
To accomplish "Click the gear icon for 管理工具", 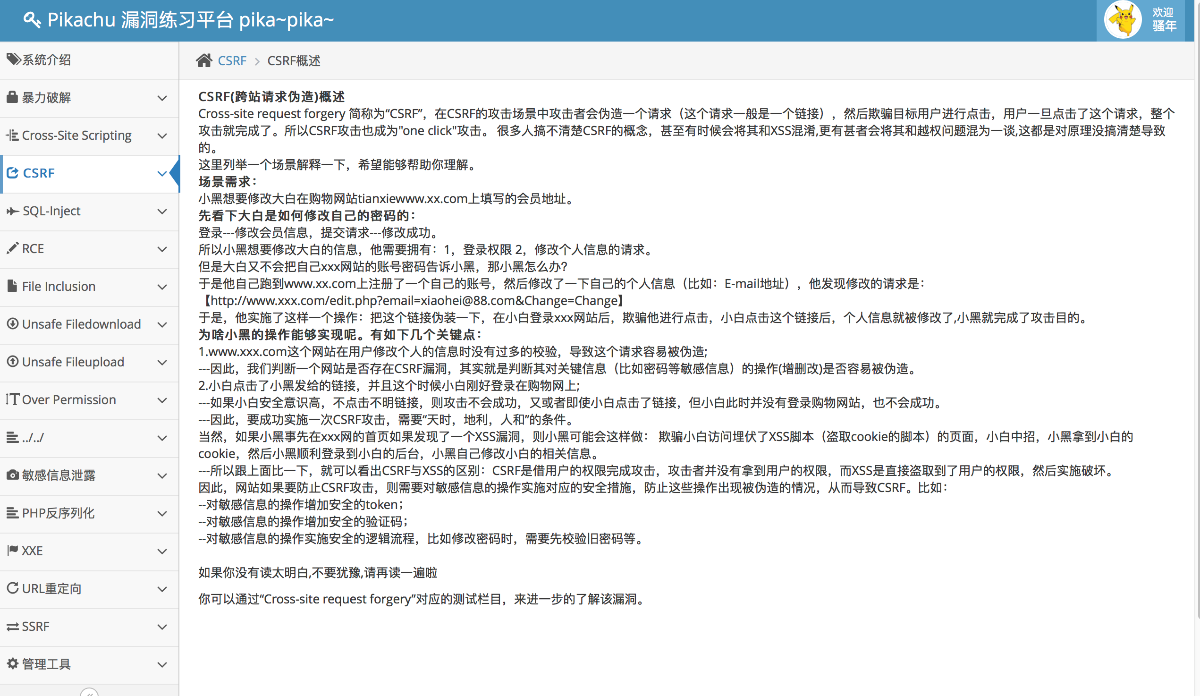I will pyautogui.click(x=13, y=664).
